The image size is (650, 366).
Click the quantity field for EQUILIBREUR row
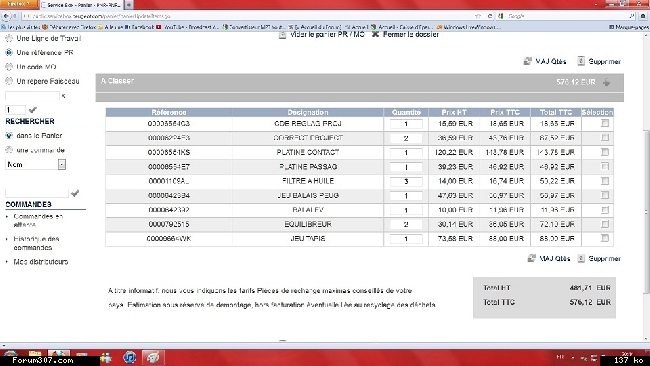pyautogui.click(x=406, y=224)
